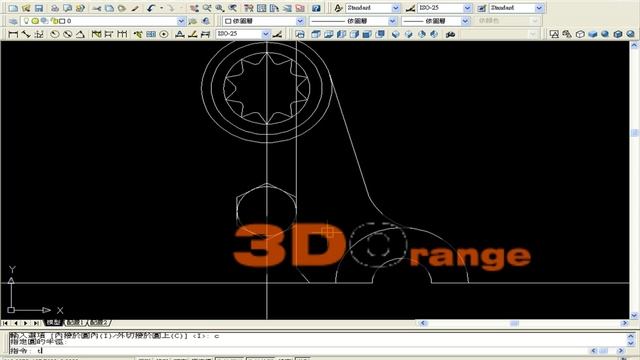
Task: Click the Layer Previous icon
Action: click(x=206, y=21)
